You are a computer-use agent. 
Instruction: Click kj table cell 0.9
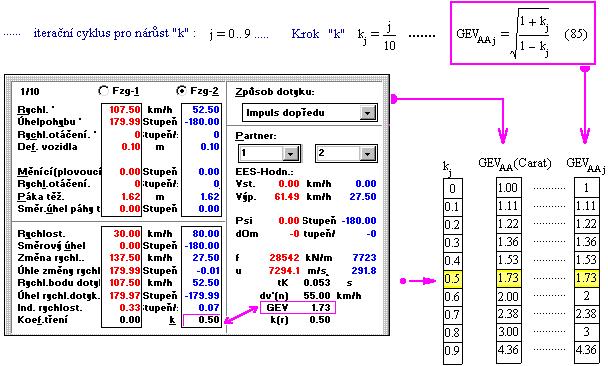[453, 351]
